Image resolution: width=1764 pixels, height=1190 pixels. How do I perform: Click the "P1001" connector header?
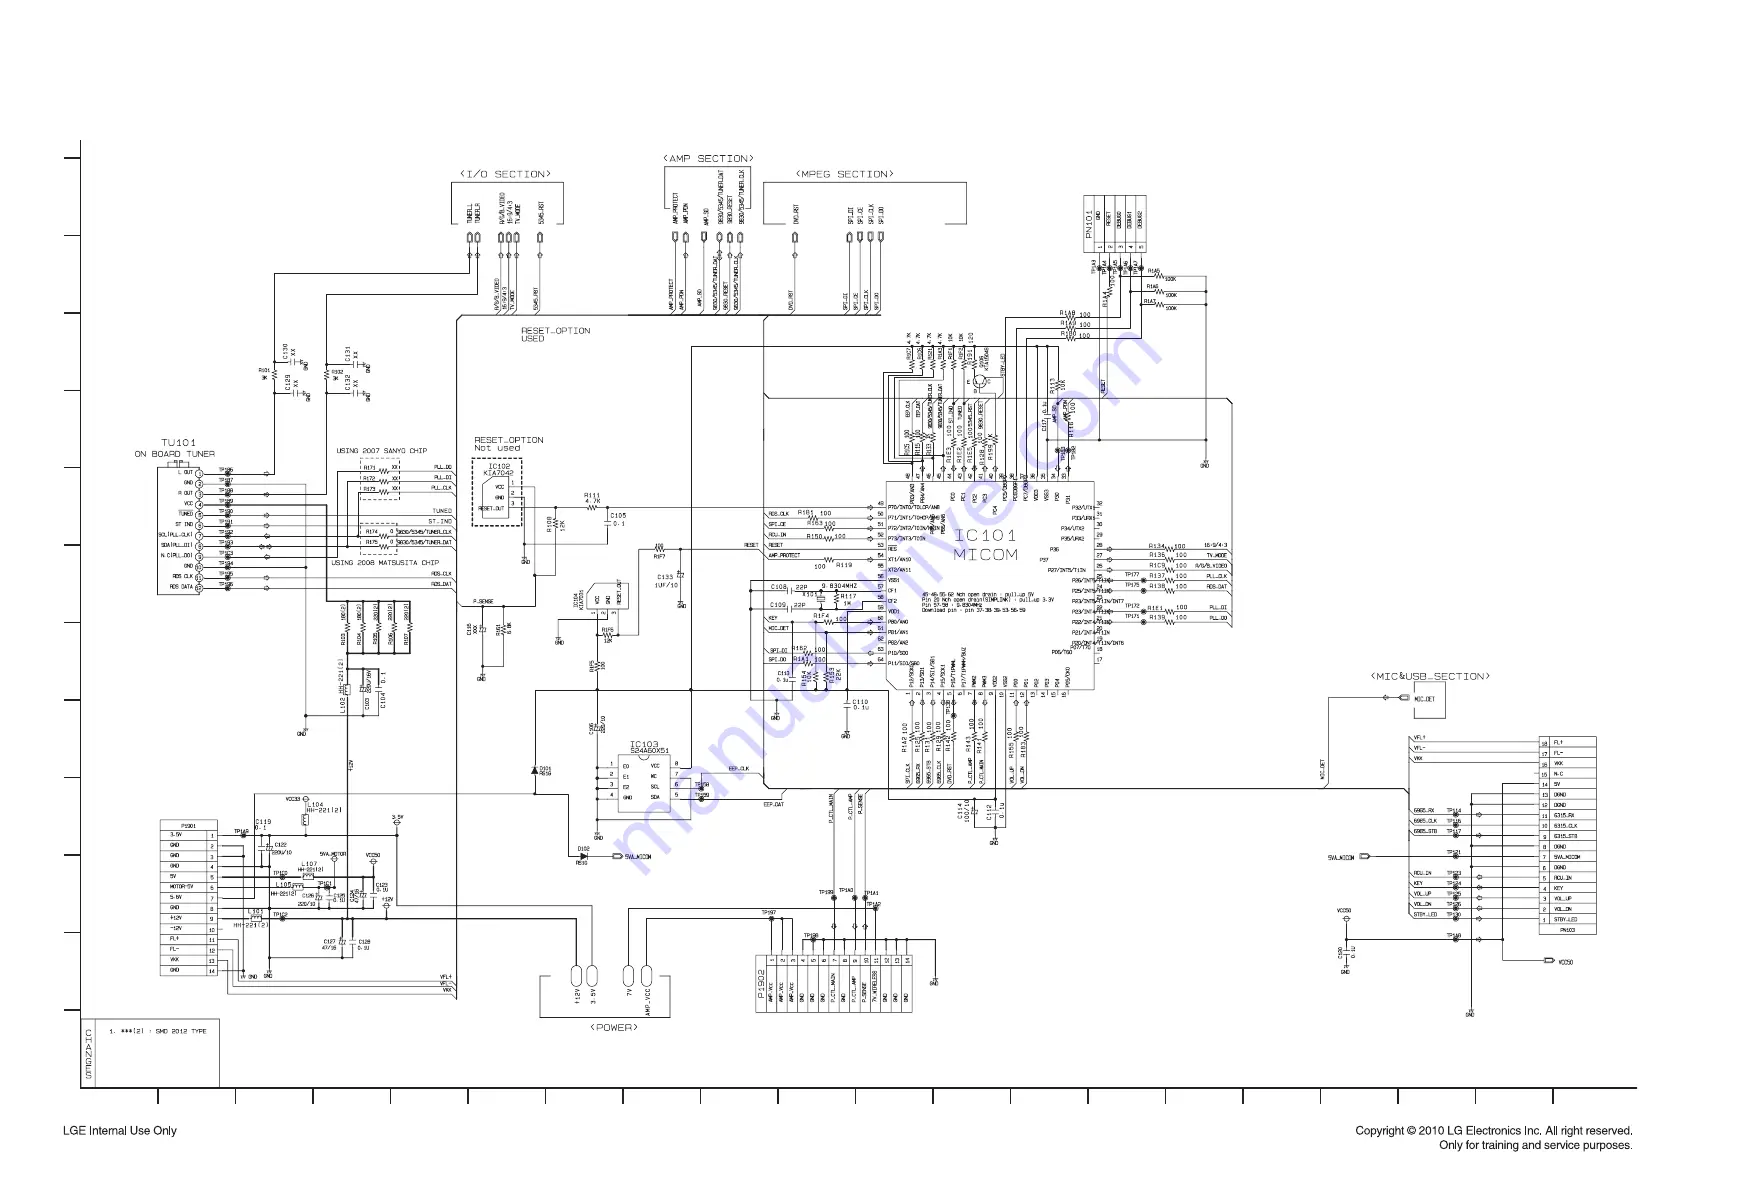(x=188, y=826)
